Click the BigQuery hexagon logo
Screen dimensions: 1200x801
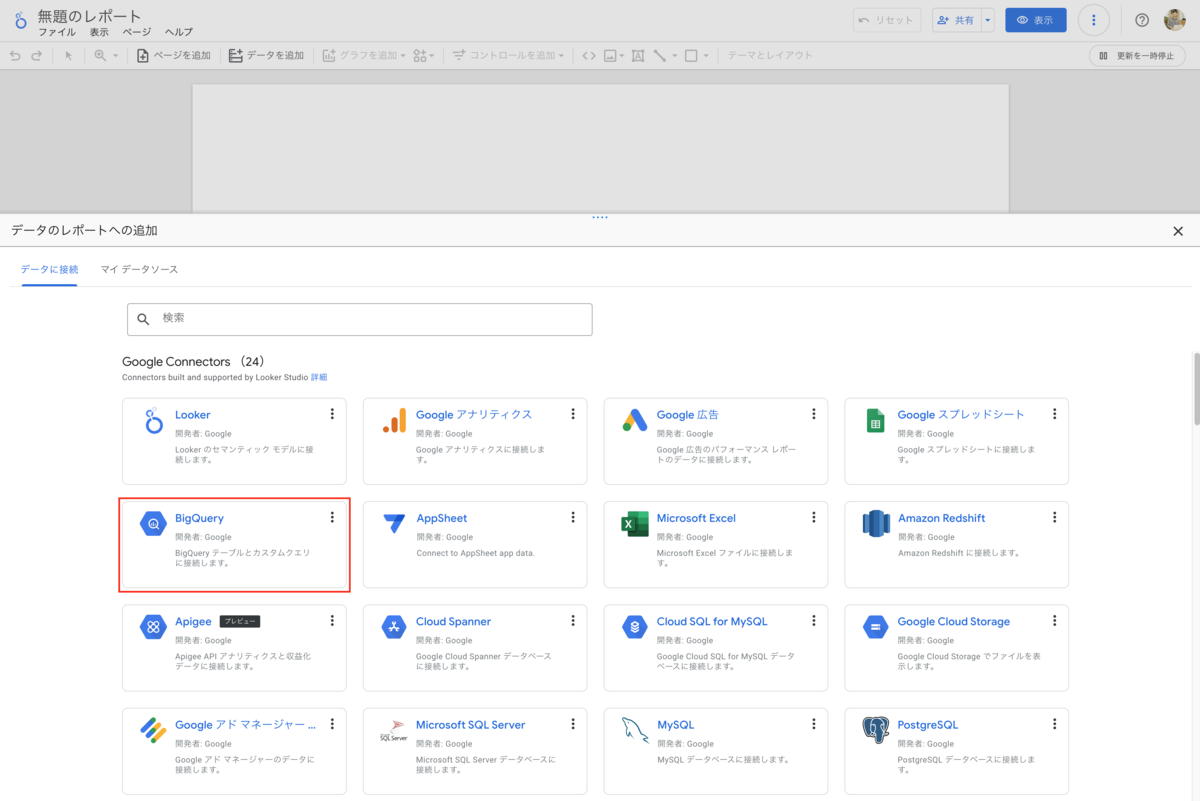153,524
